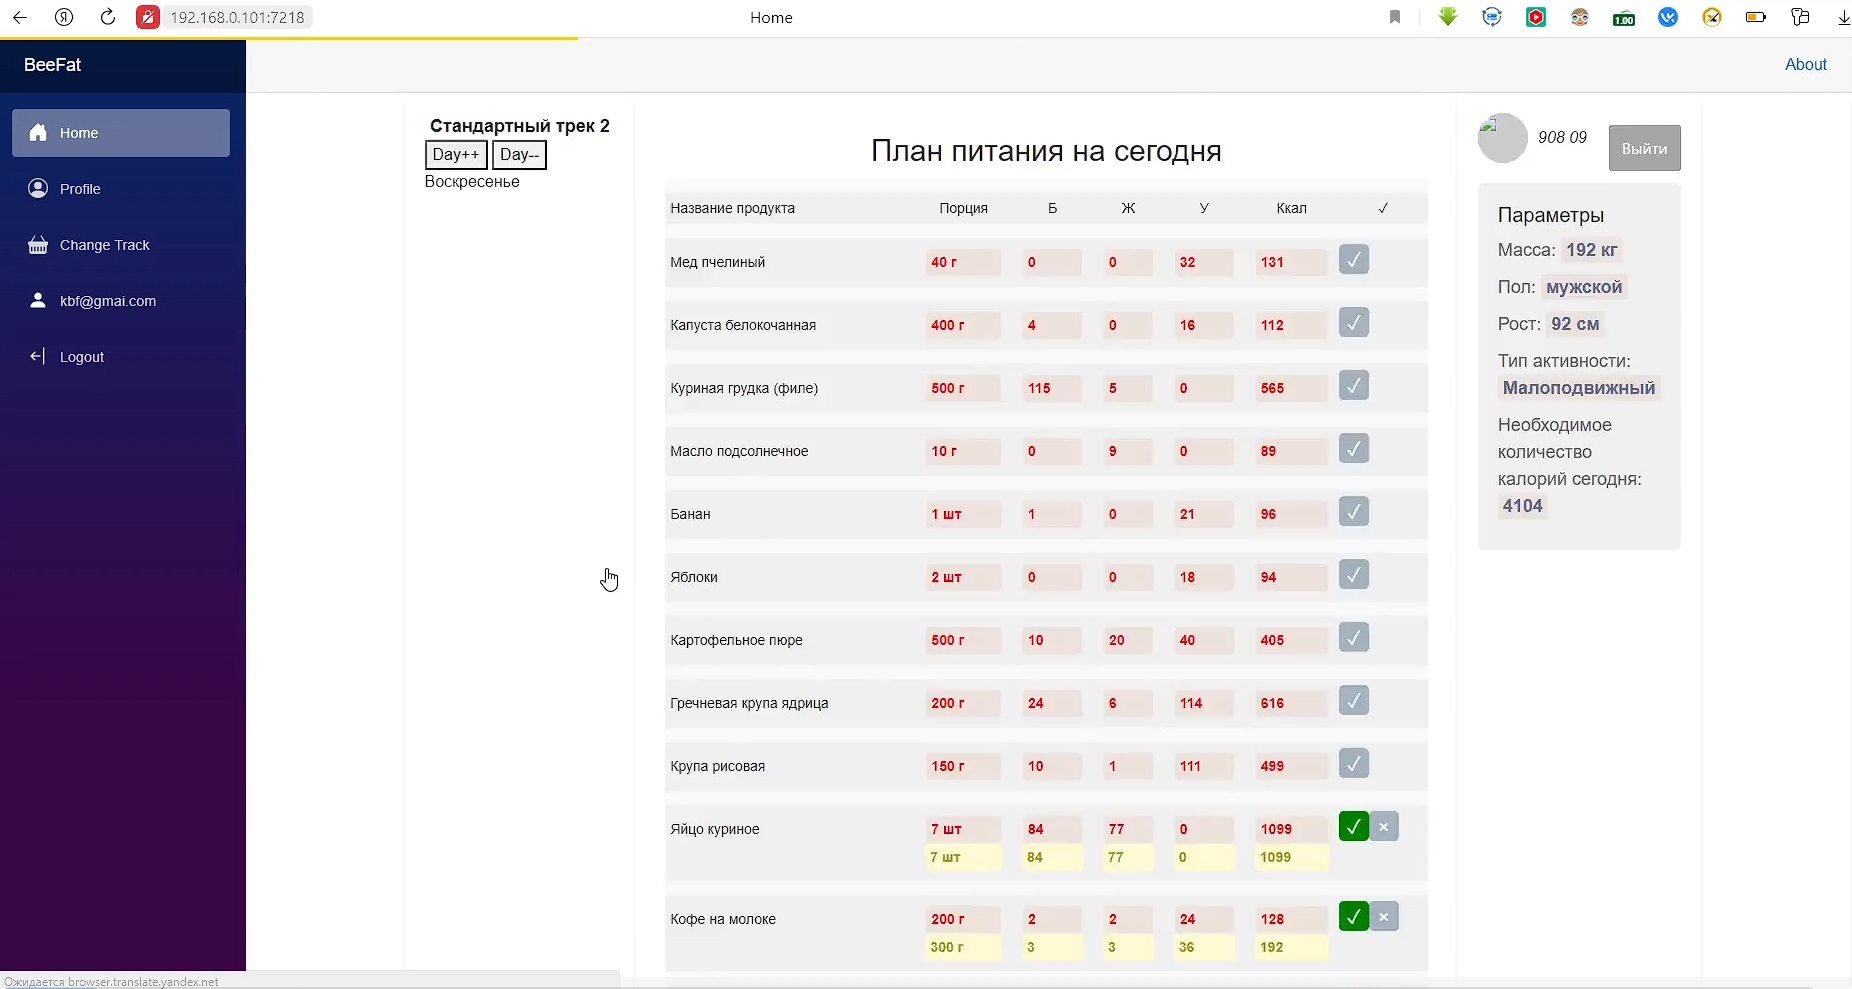This screenshot has height=989, width=1852.
Task: Check off Банан
Action: coord(1354,512)
